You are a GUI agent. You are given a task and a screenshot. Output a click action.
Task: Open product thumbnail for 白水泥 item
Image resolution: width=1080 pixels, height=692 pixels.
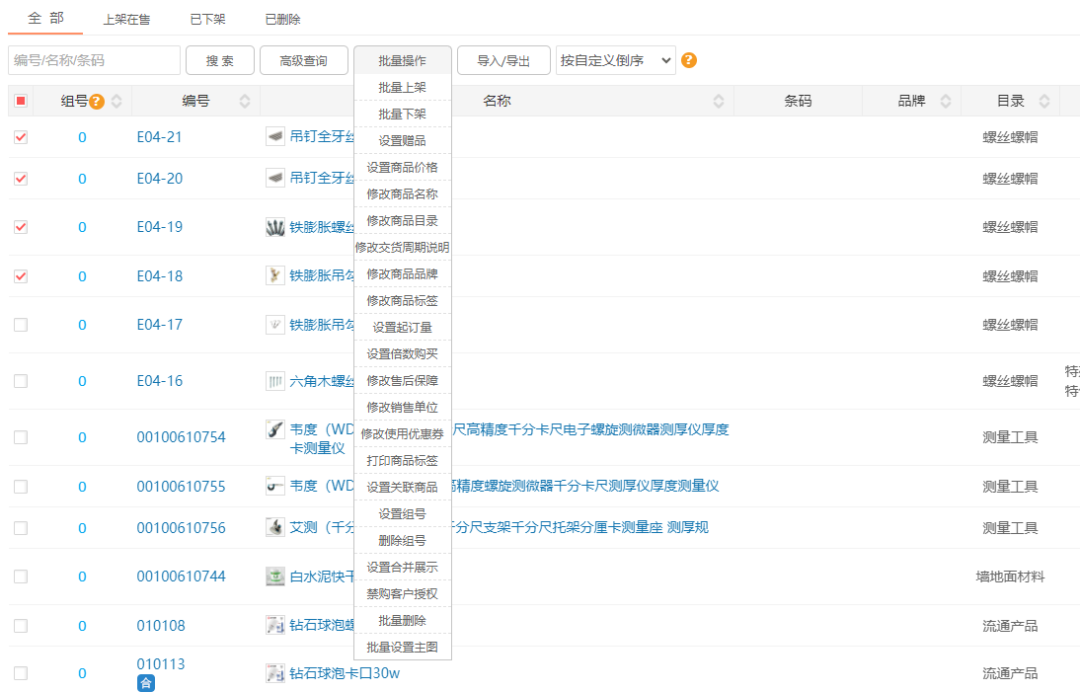pyautogui.click(x=275, y=576)
